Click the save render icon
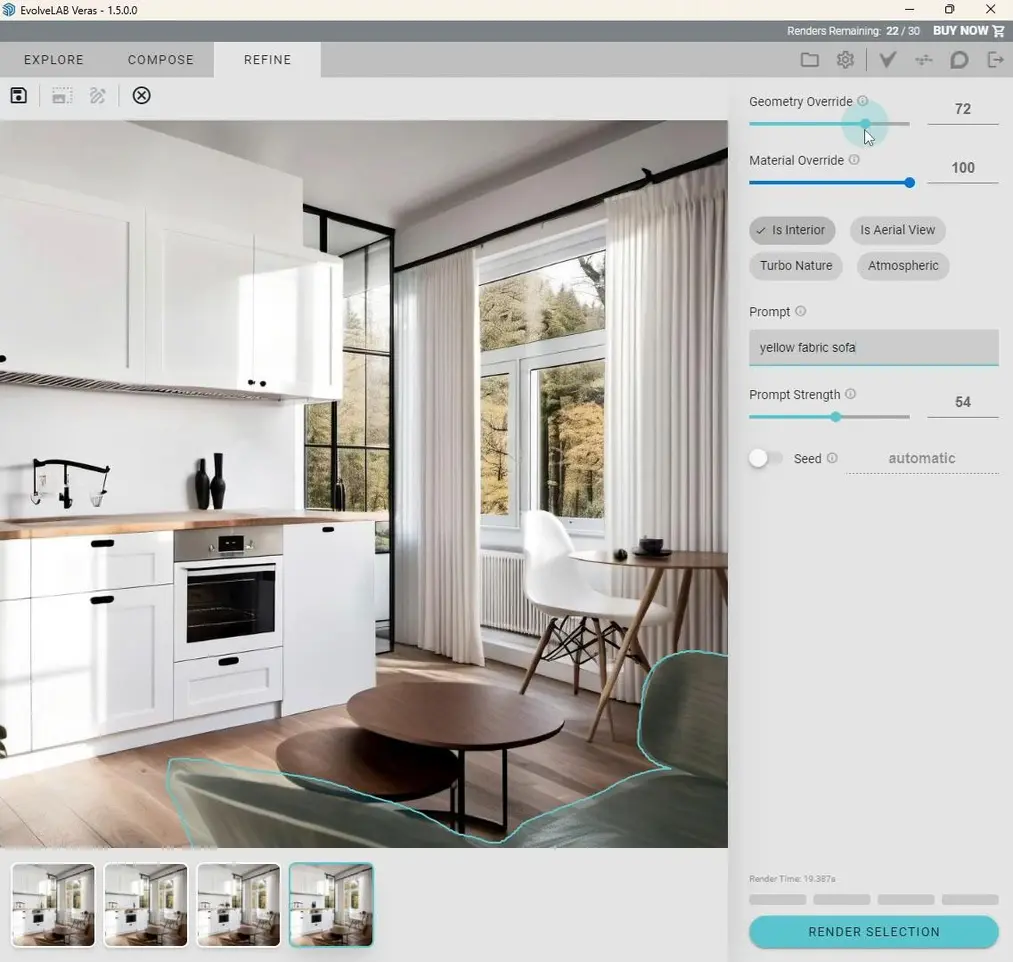This screenshot has width=1013, height=962. pyautogui.click(x=18, y=96)
